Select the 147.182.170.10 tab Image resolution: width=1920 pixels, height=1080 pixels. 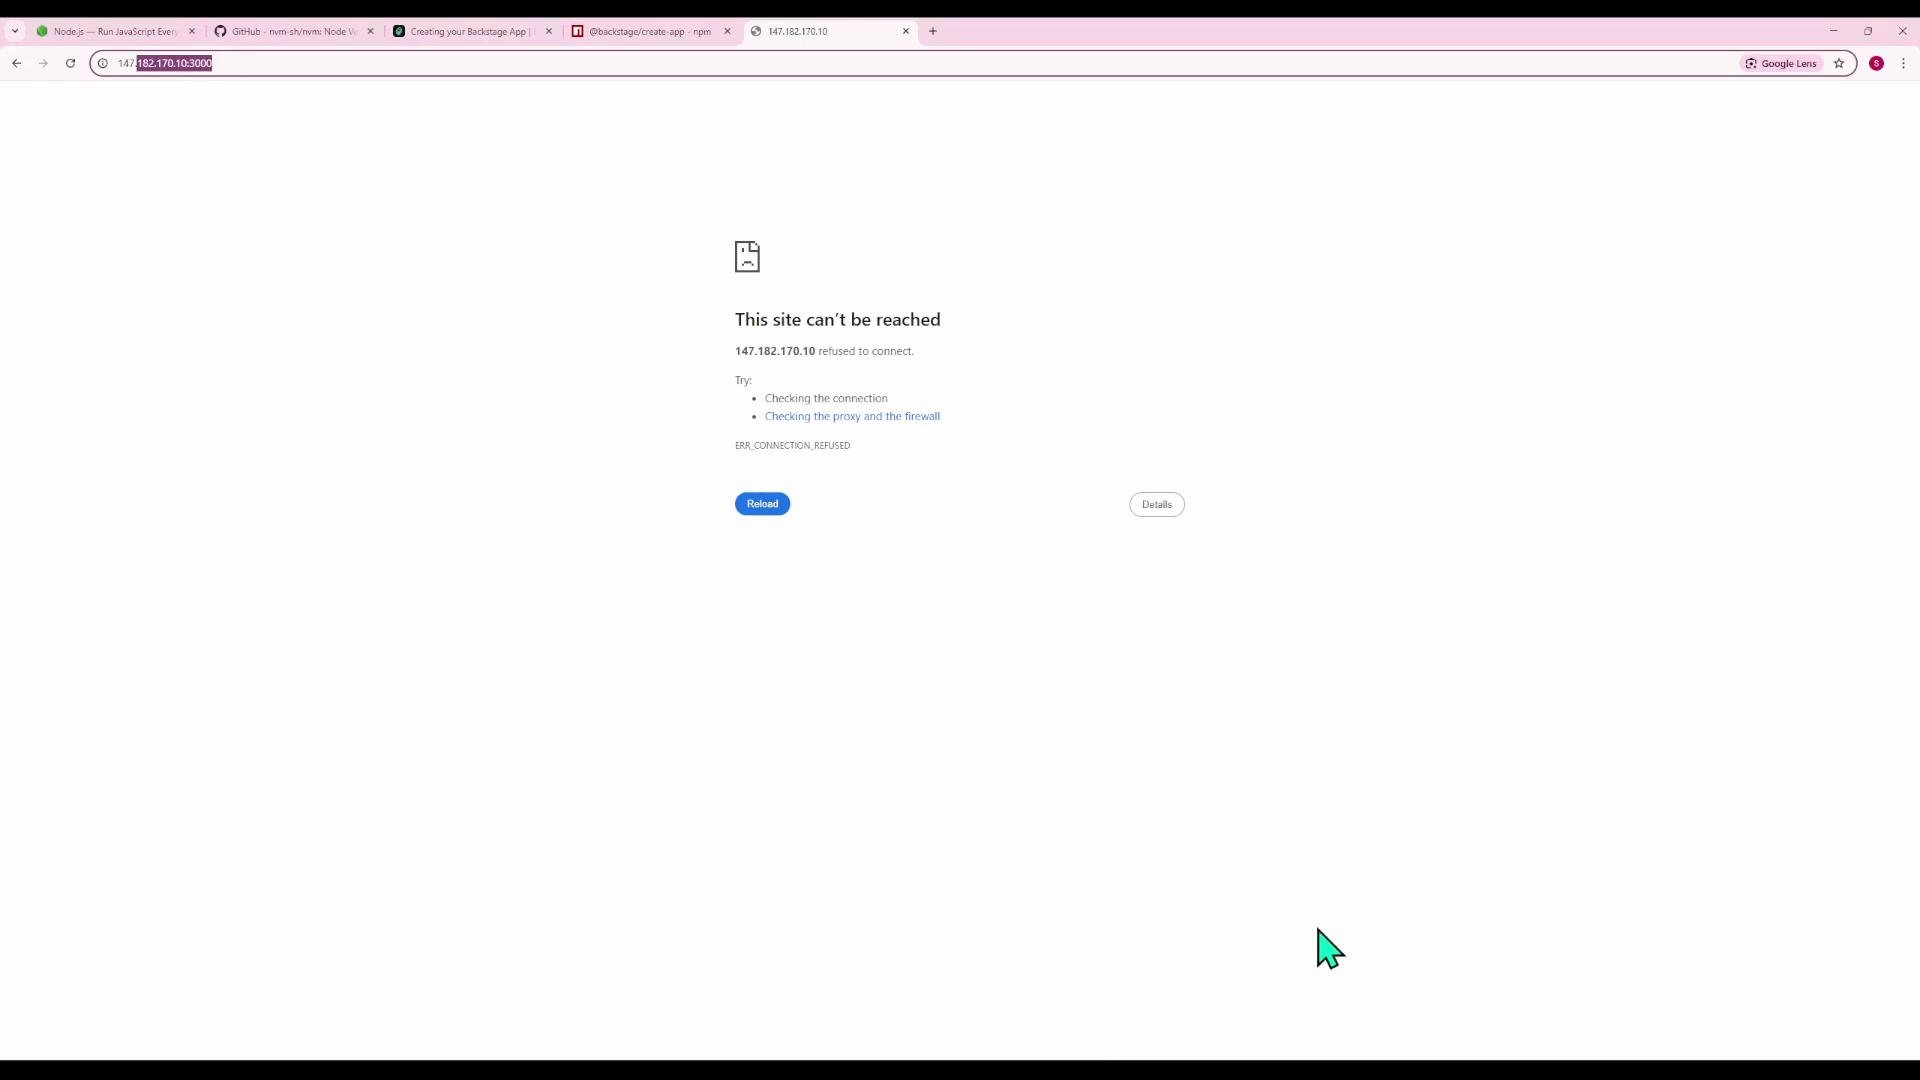pyautogui.click(x=830, y=31)
